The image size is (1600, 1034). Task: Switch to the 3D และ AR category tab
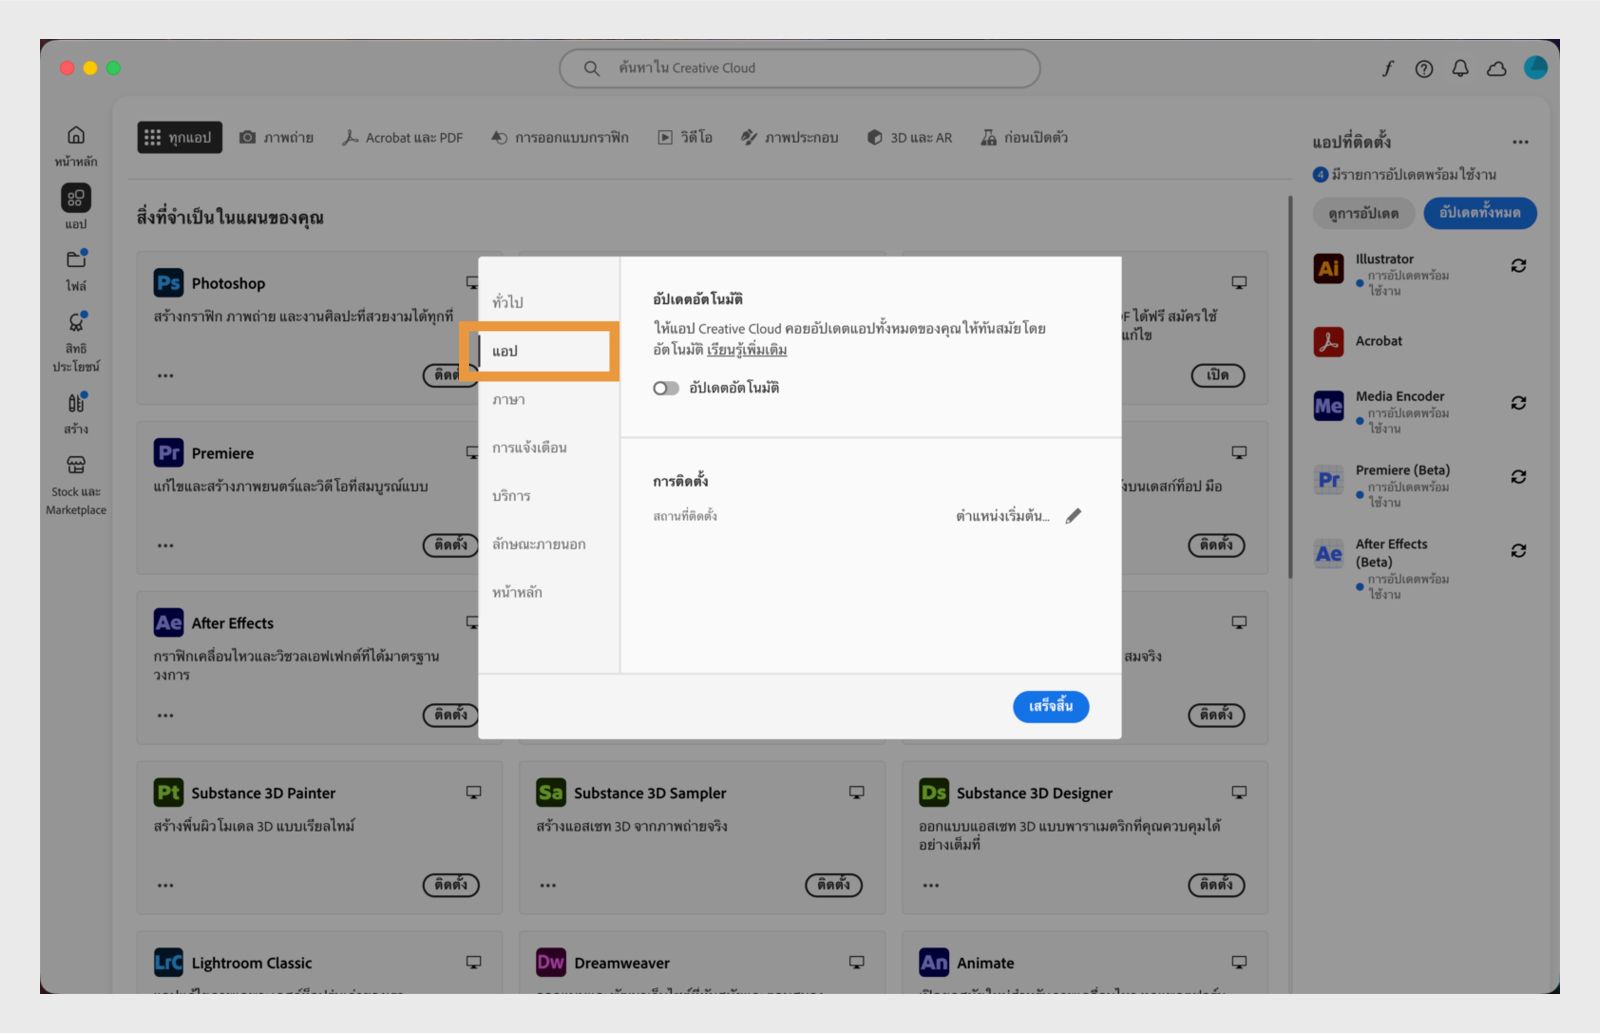pyautogui.click(x=910, y=138)
